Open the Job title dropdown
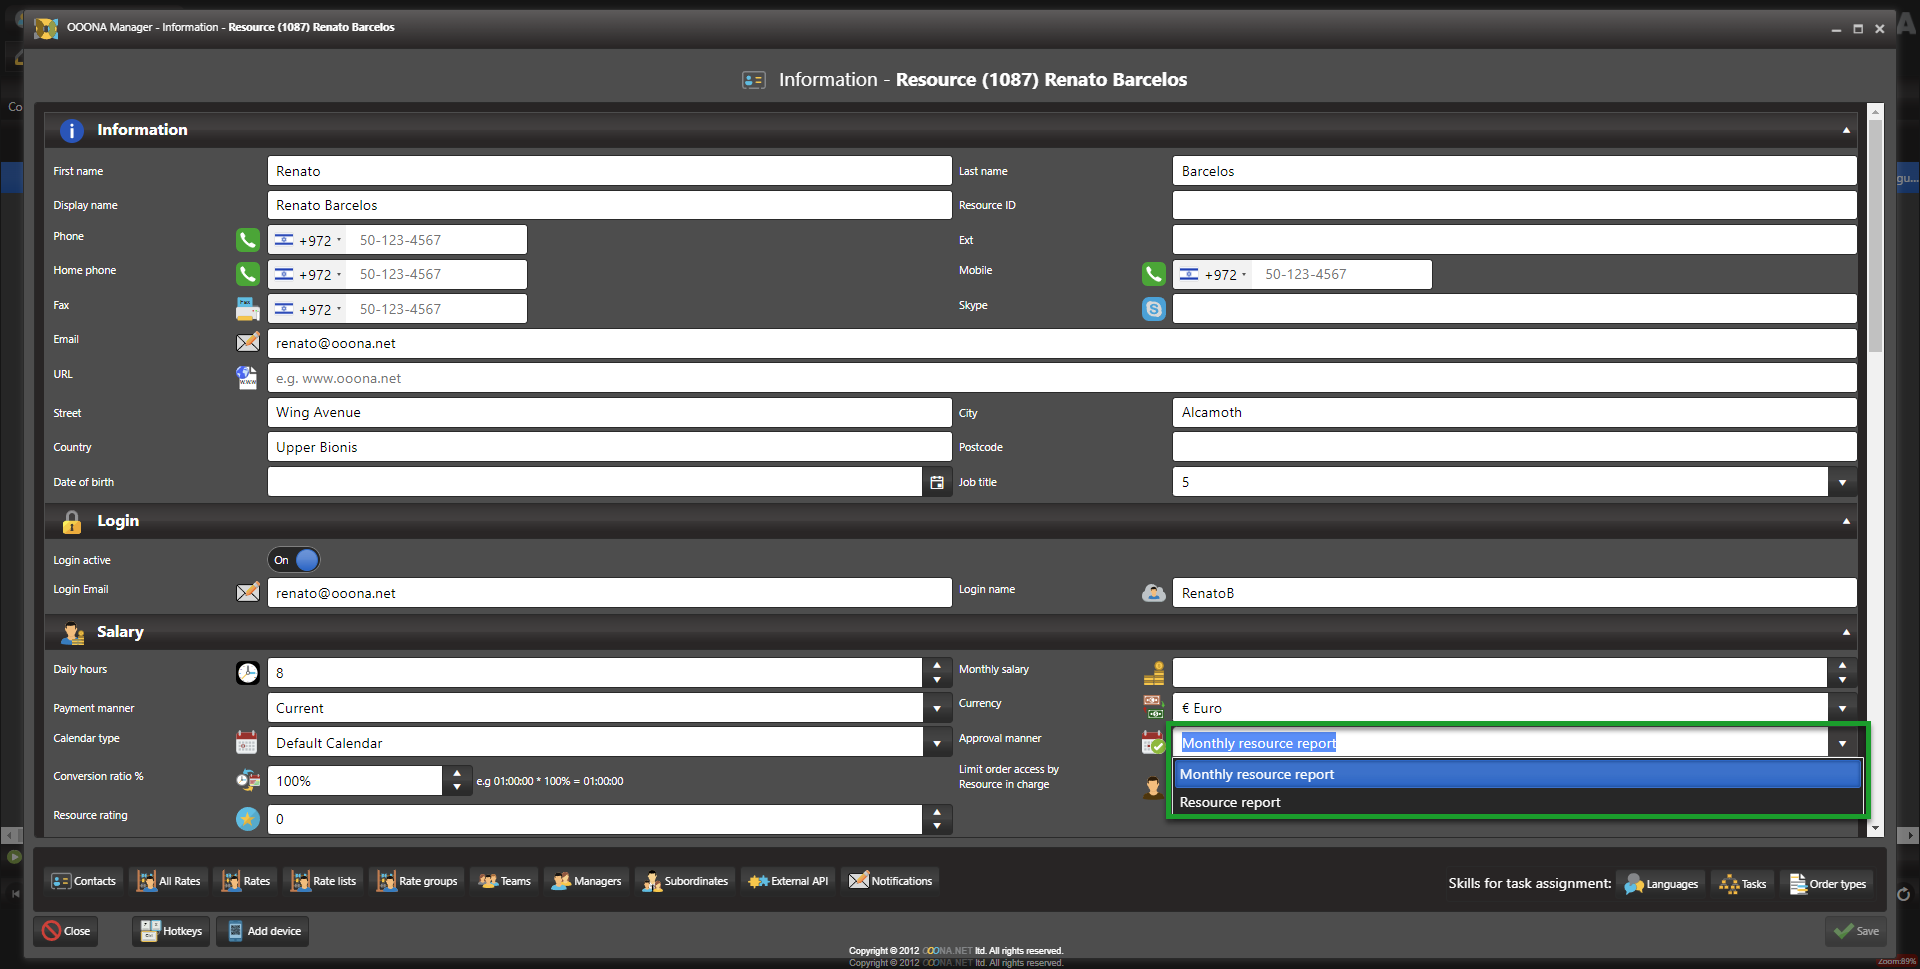 click(1842, 482)
